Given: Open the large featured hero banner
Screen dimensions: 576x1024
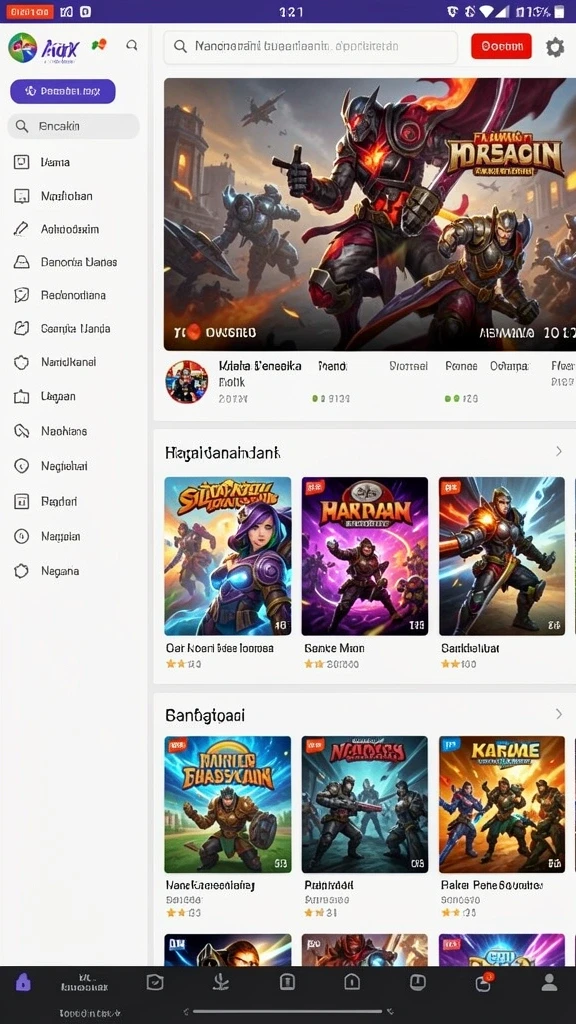Looking at the screenshot, I should tap(370, 214).
